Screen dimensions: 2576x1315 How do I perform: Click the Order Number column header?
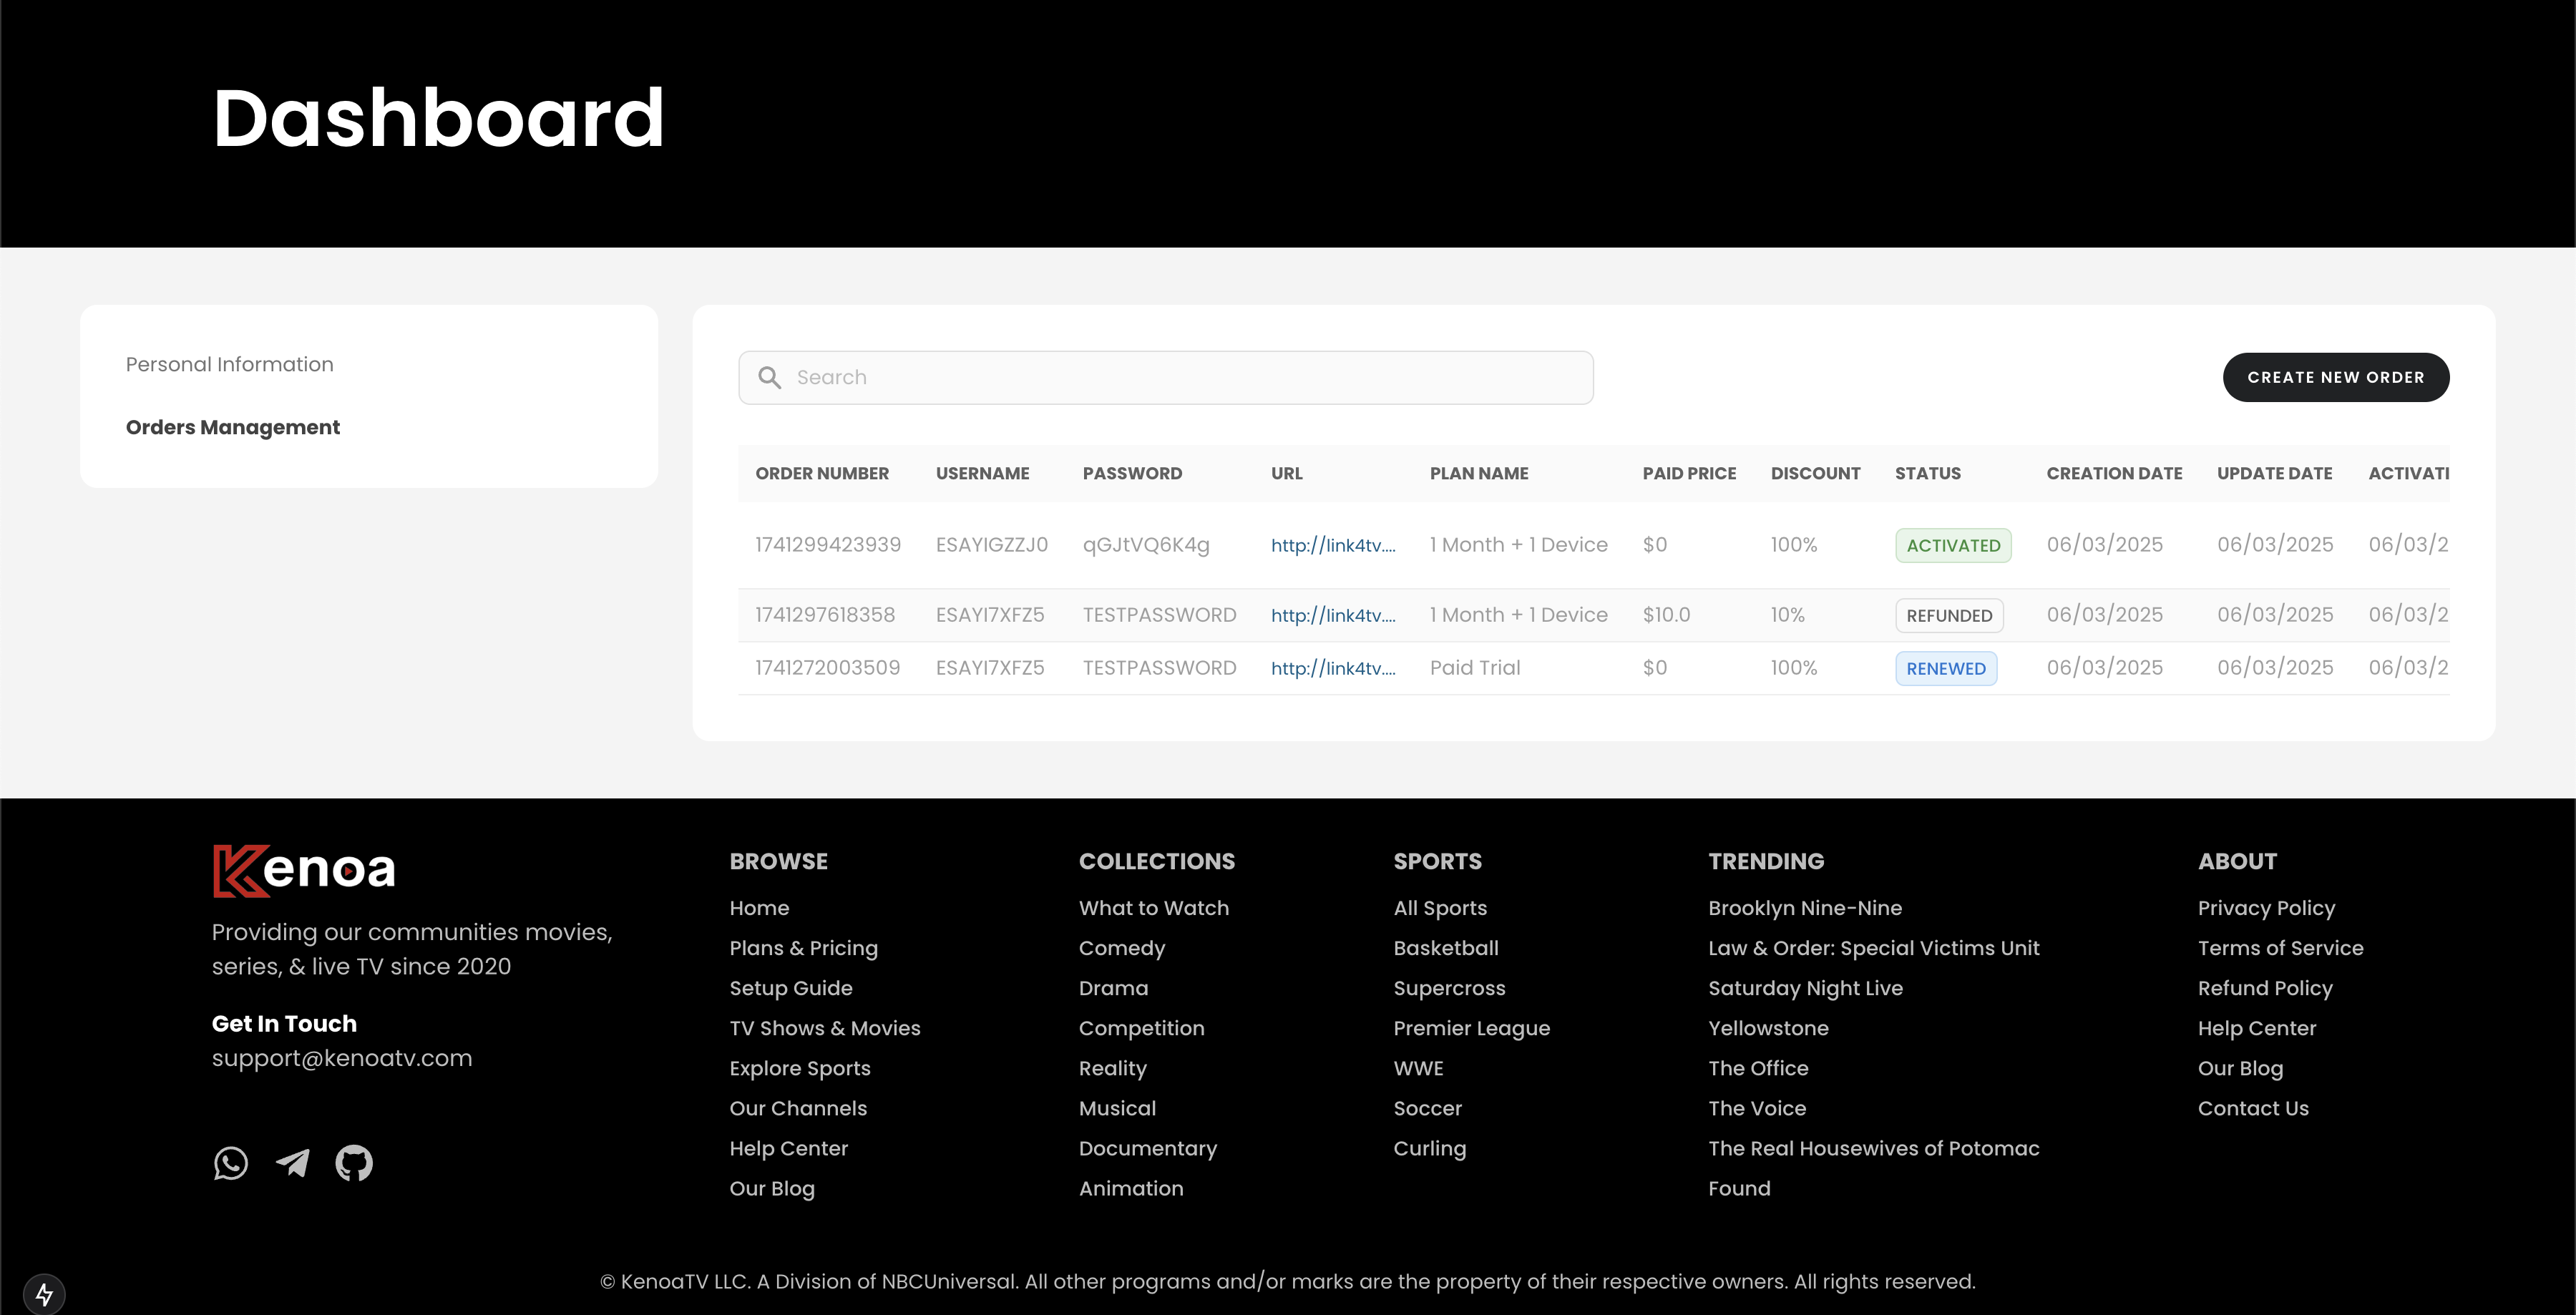(x=822, y=473)
